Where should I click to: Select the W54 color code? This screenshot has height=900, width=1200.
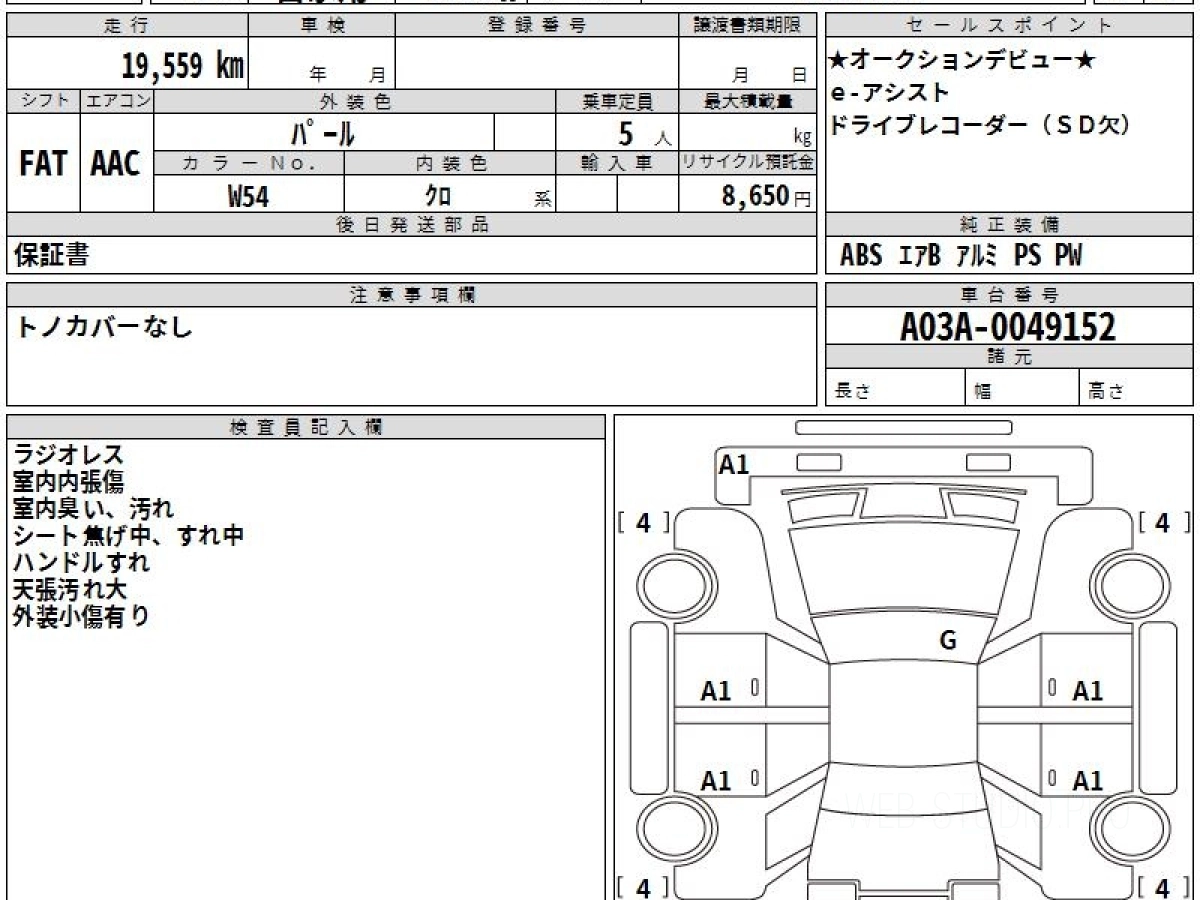click(x=248, y=196)
